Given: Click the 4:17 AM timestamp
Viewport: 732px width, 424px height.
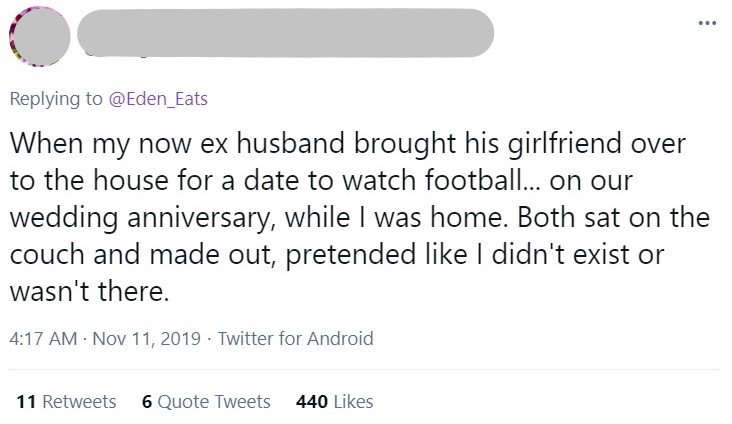Looking at the screenshot, I should pos(46,339).
